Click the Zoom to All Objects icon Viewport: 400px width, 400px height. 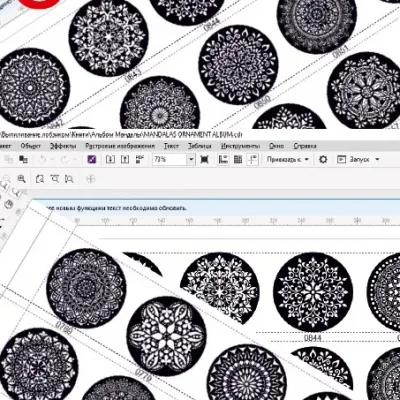point(54,179)
